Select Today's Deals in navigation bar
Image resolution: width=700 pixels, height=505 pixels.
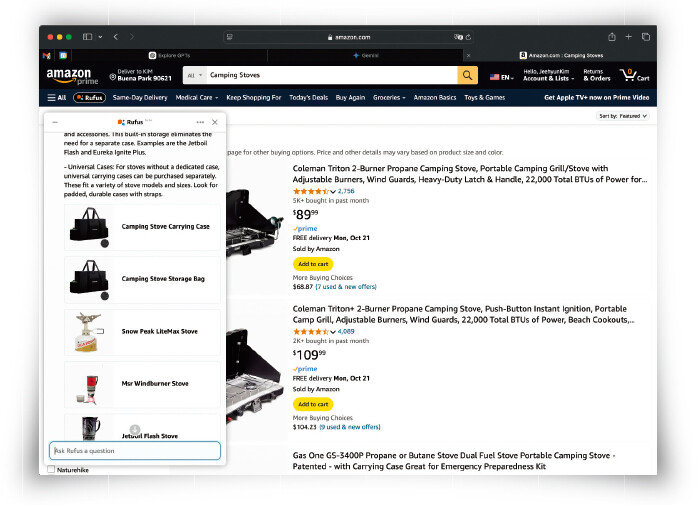tap(309, 98)
